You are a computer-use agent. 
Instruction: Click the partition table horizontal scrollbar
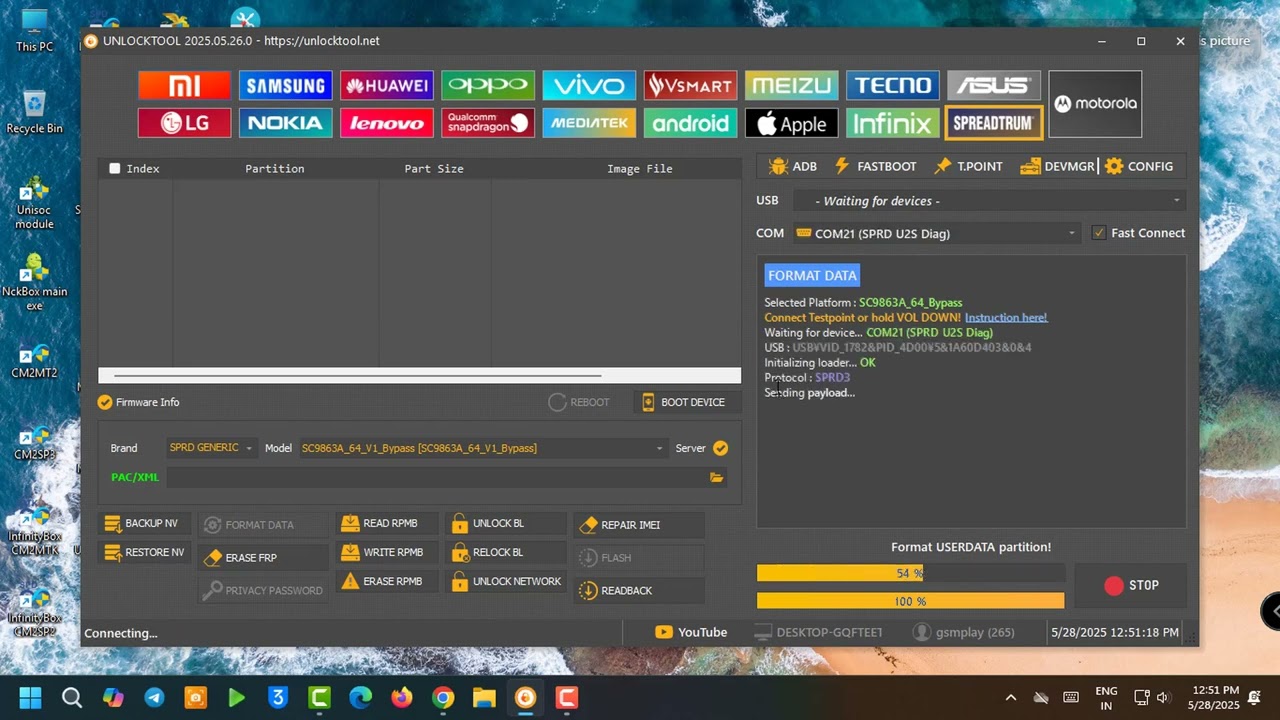tap(358, 376)
